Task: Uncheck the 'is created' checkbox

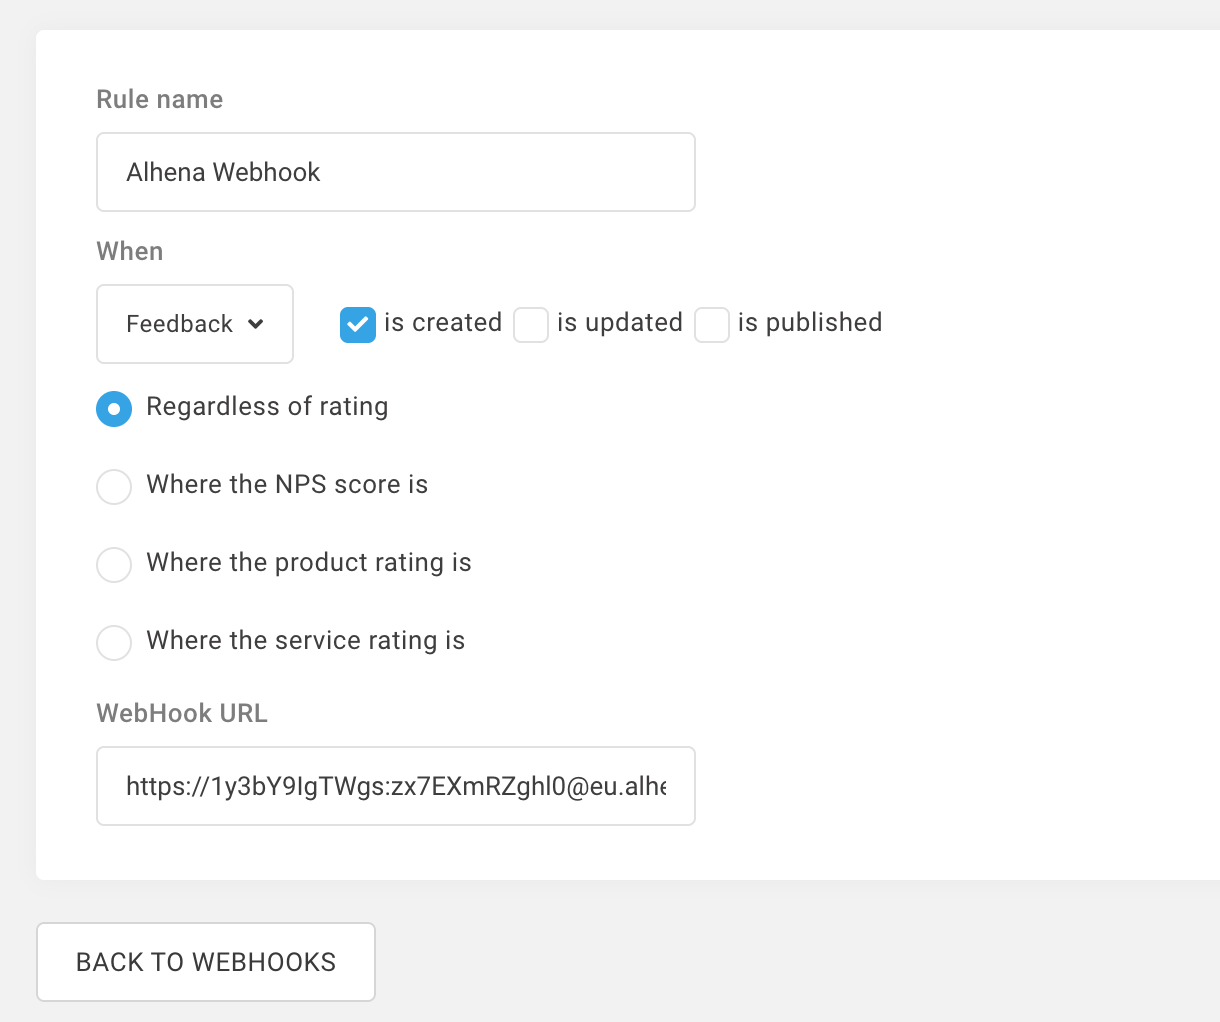Action: [357, 325]
